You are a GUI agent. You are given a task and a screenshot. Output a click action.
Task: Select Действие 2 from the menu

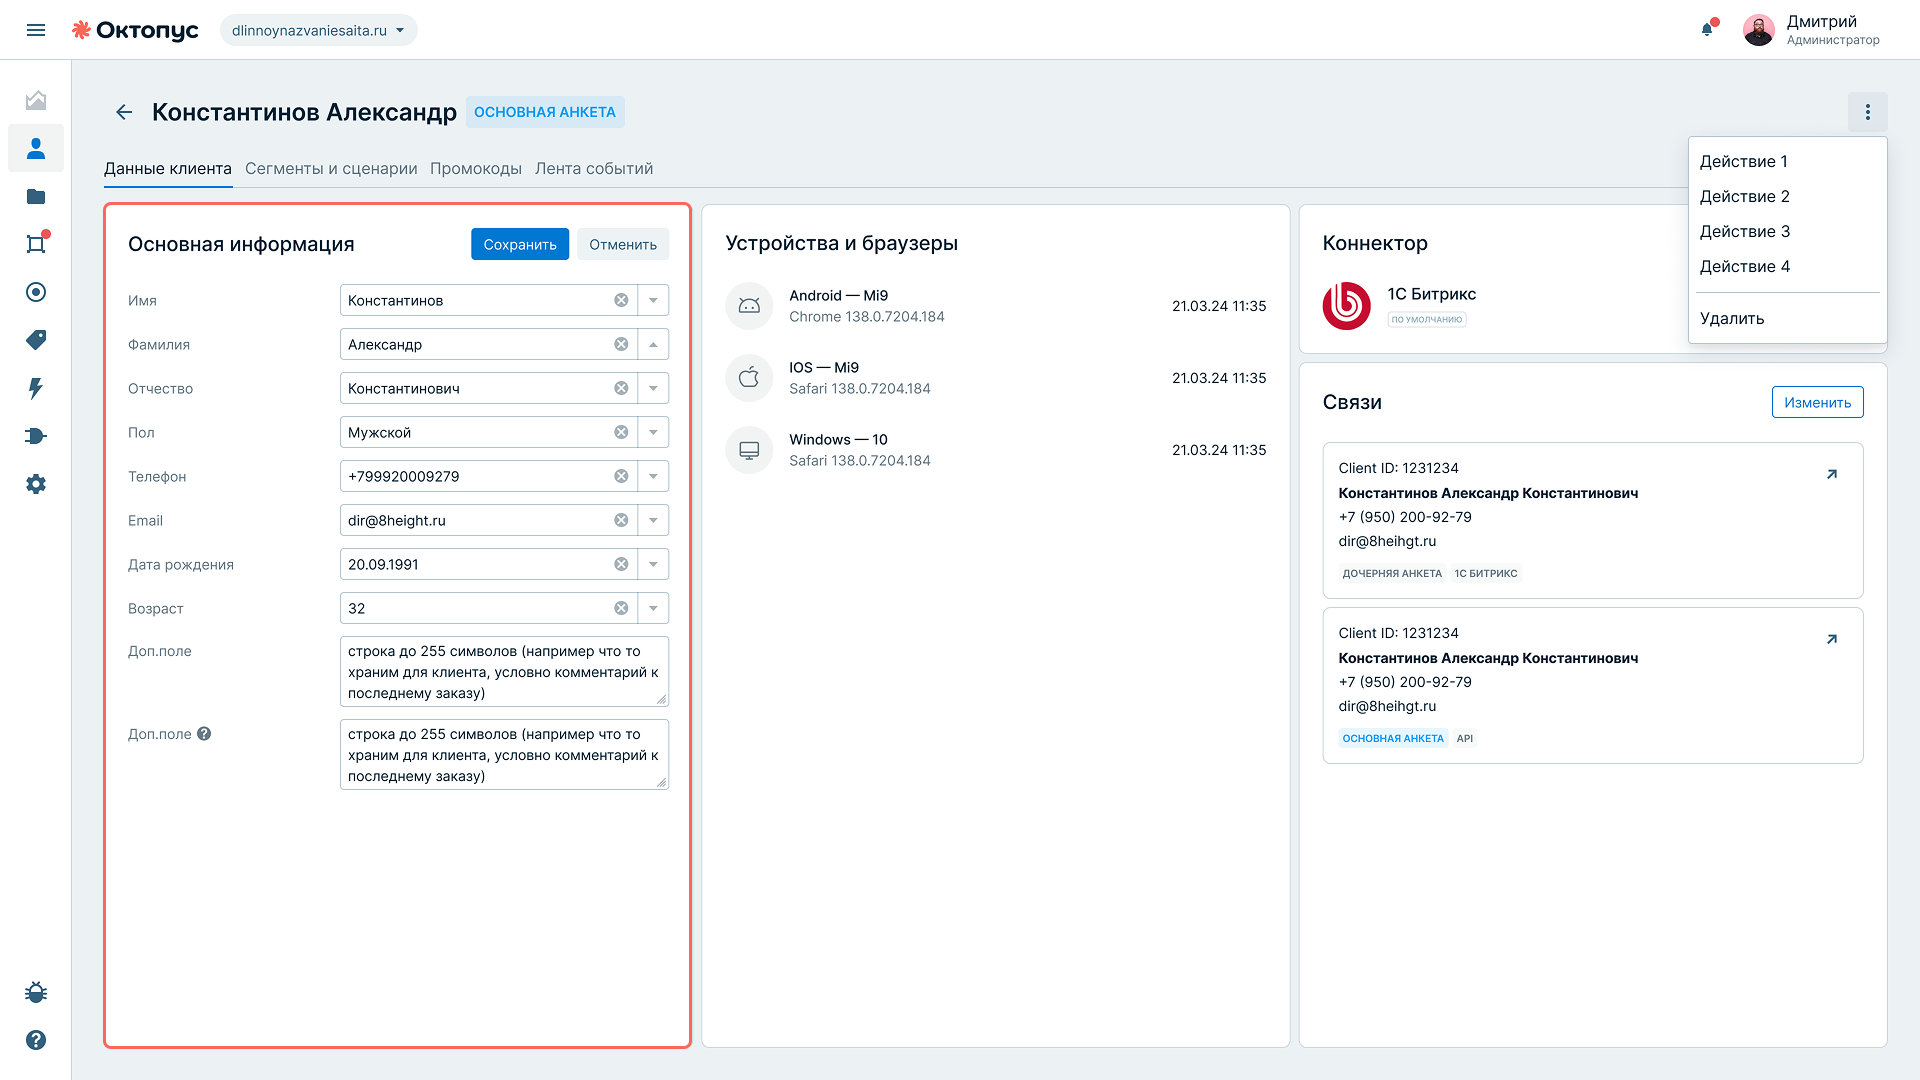[x=1787, y=196]
